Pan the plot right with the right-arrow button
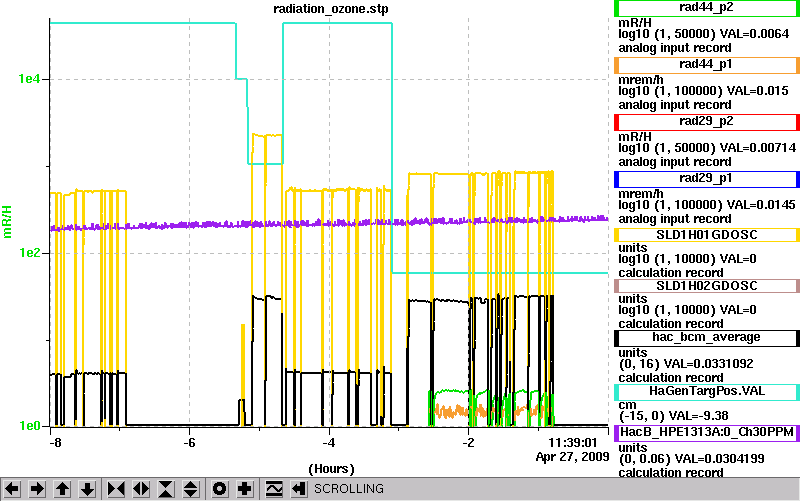 pyautogui.click(x=37, y=489)
